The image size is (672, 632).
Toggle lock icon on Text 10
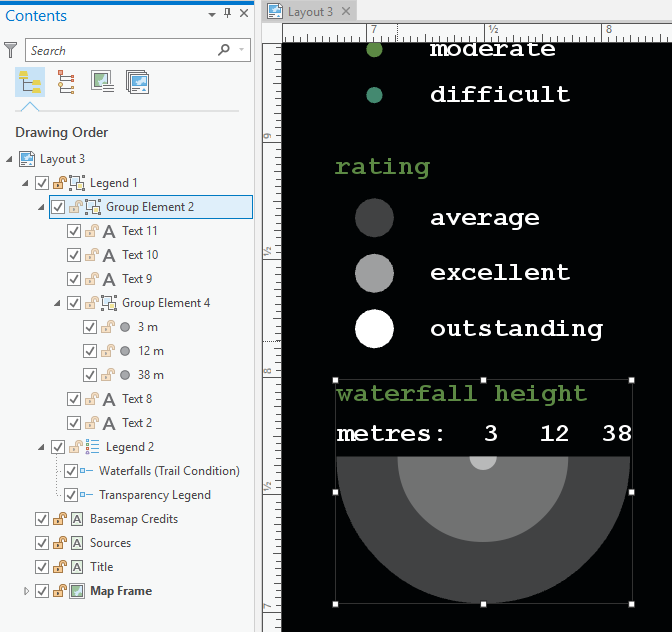click(92, 255)
